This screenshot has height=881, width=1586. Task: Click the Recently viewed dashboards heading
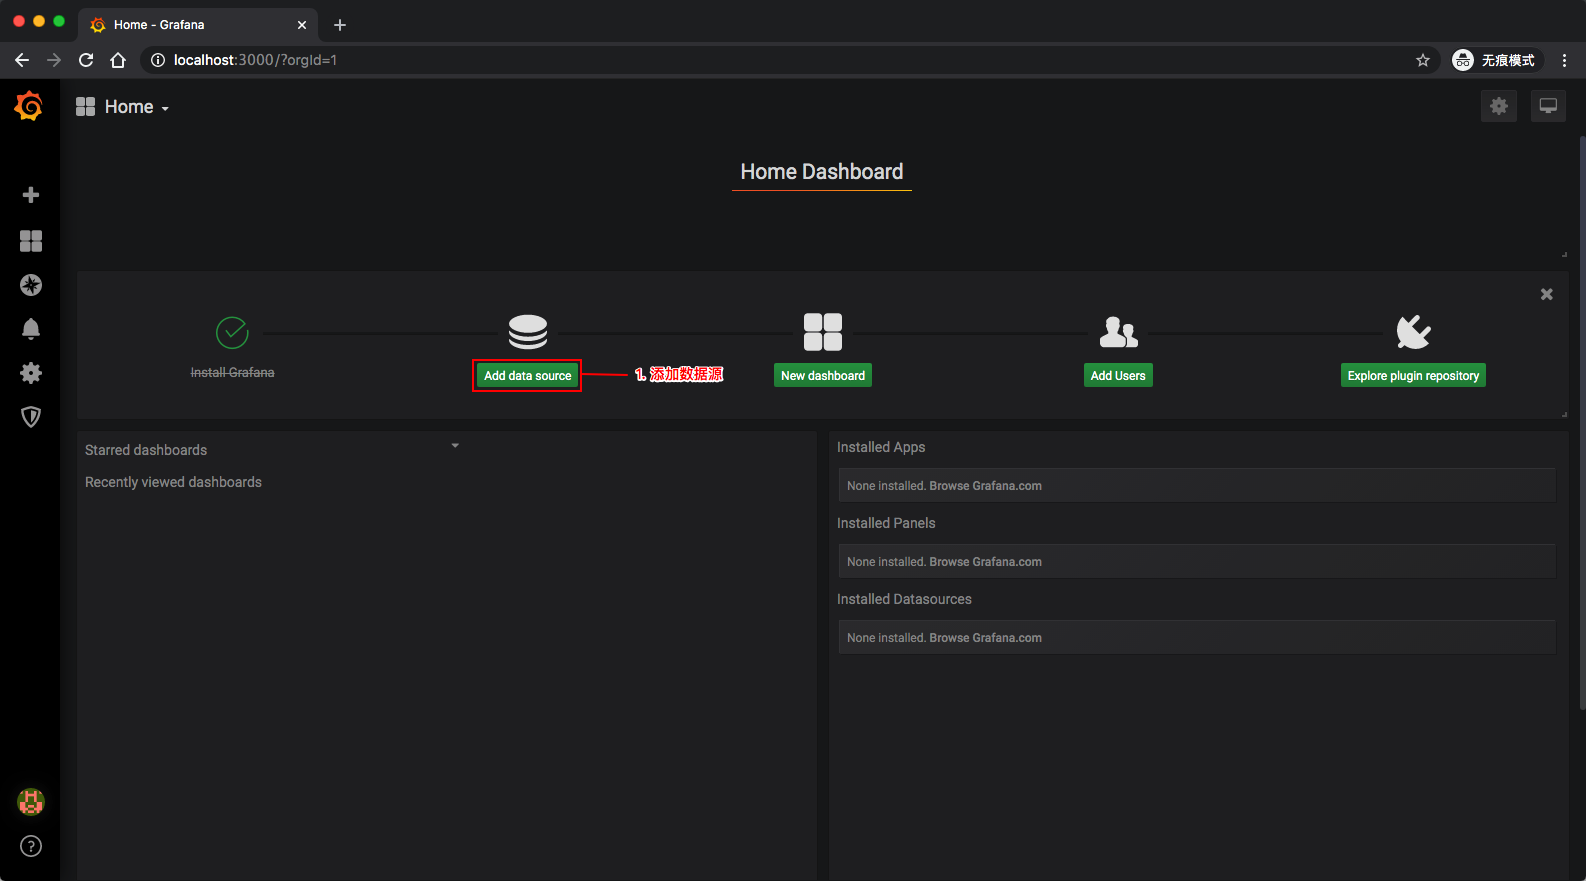tap(173, 482)
